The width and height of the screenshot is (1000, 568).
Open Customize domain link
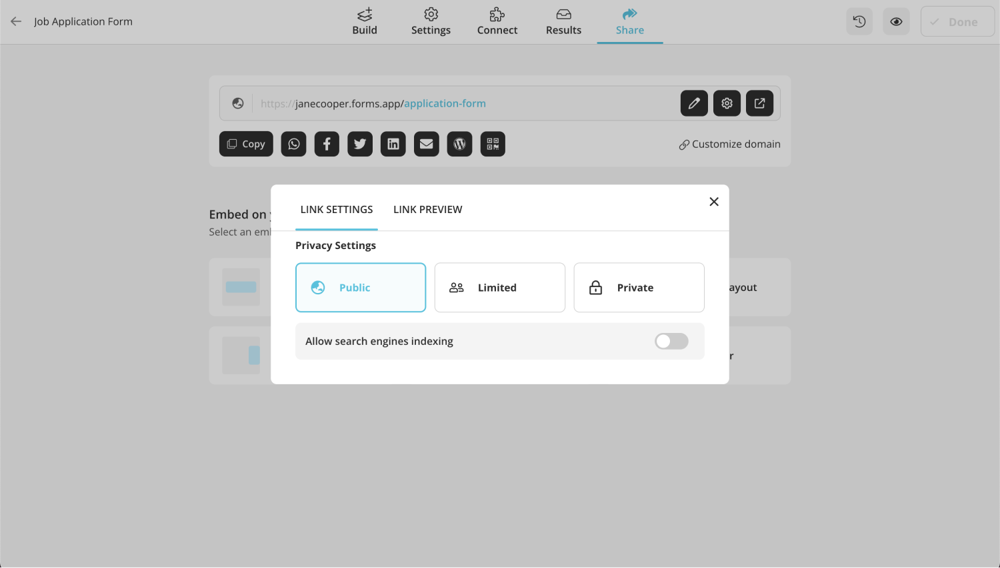(730, 145)
